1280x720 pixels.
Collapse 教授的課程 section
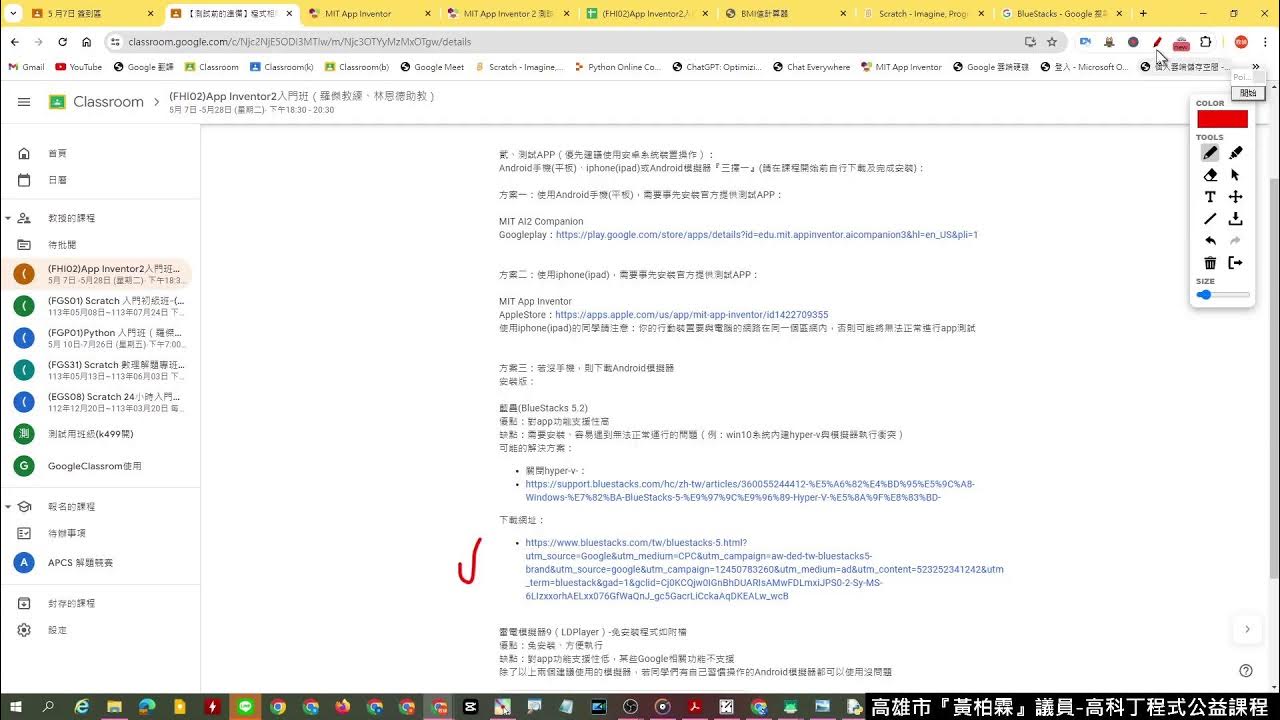[x=8, y=218]
